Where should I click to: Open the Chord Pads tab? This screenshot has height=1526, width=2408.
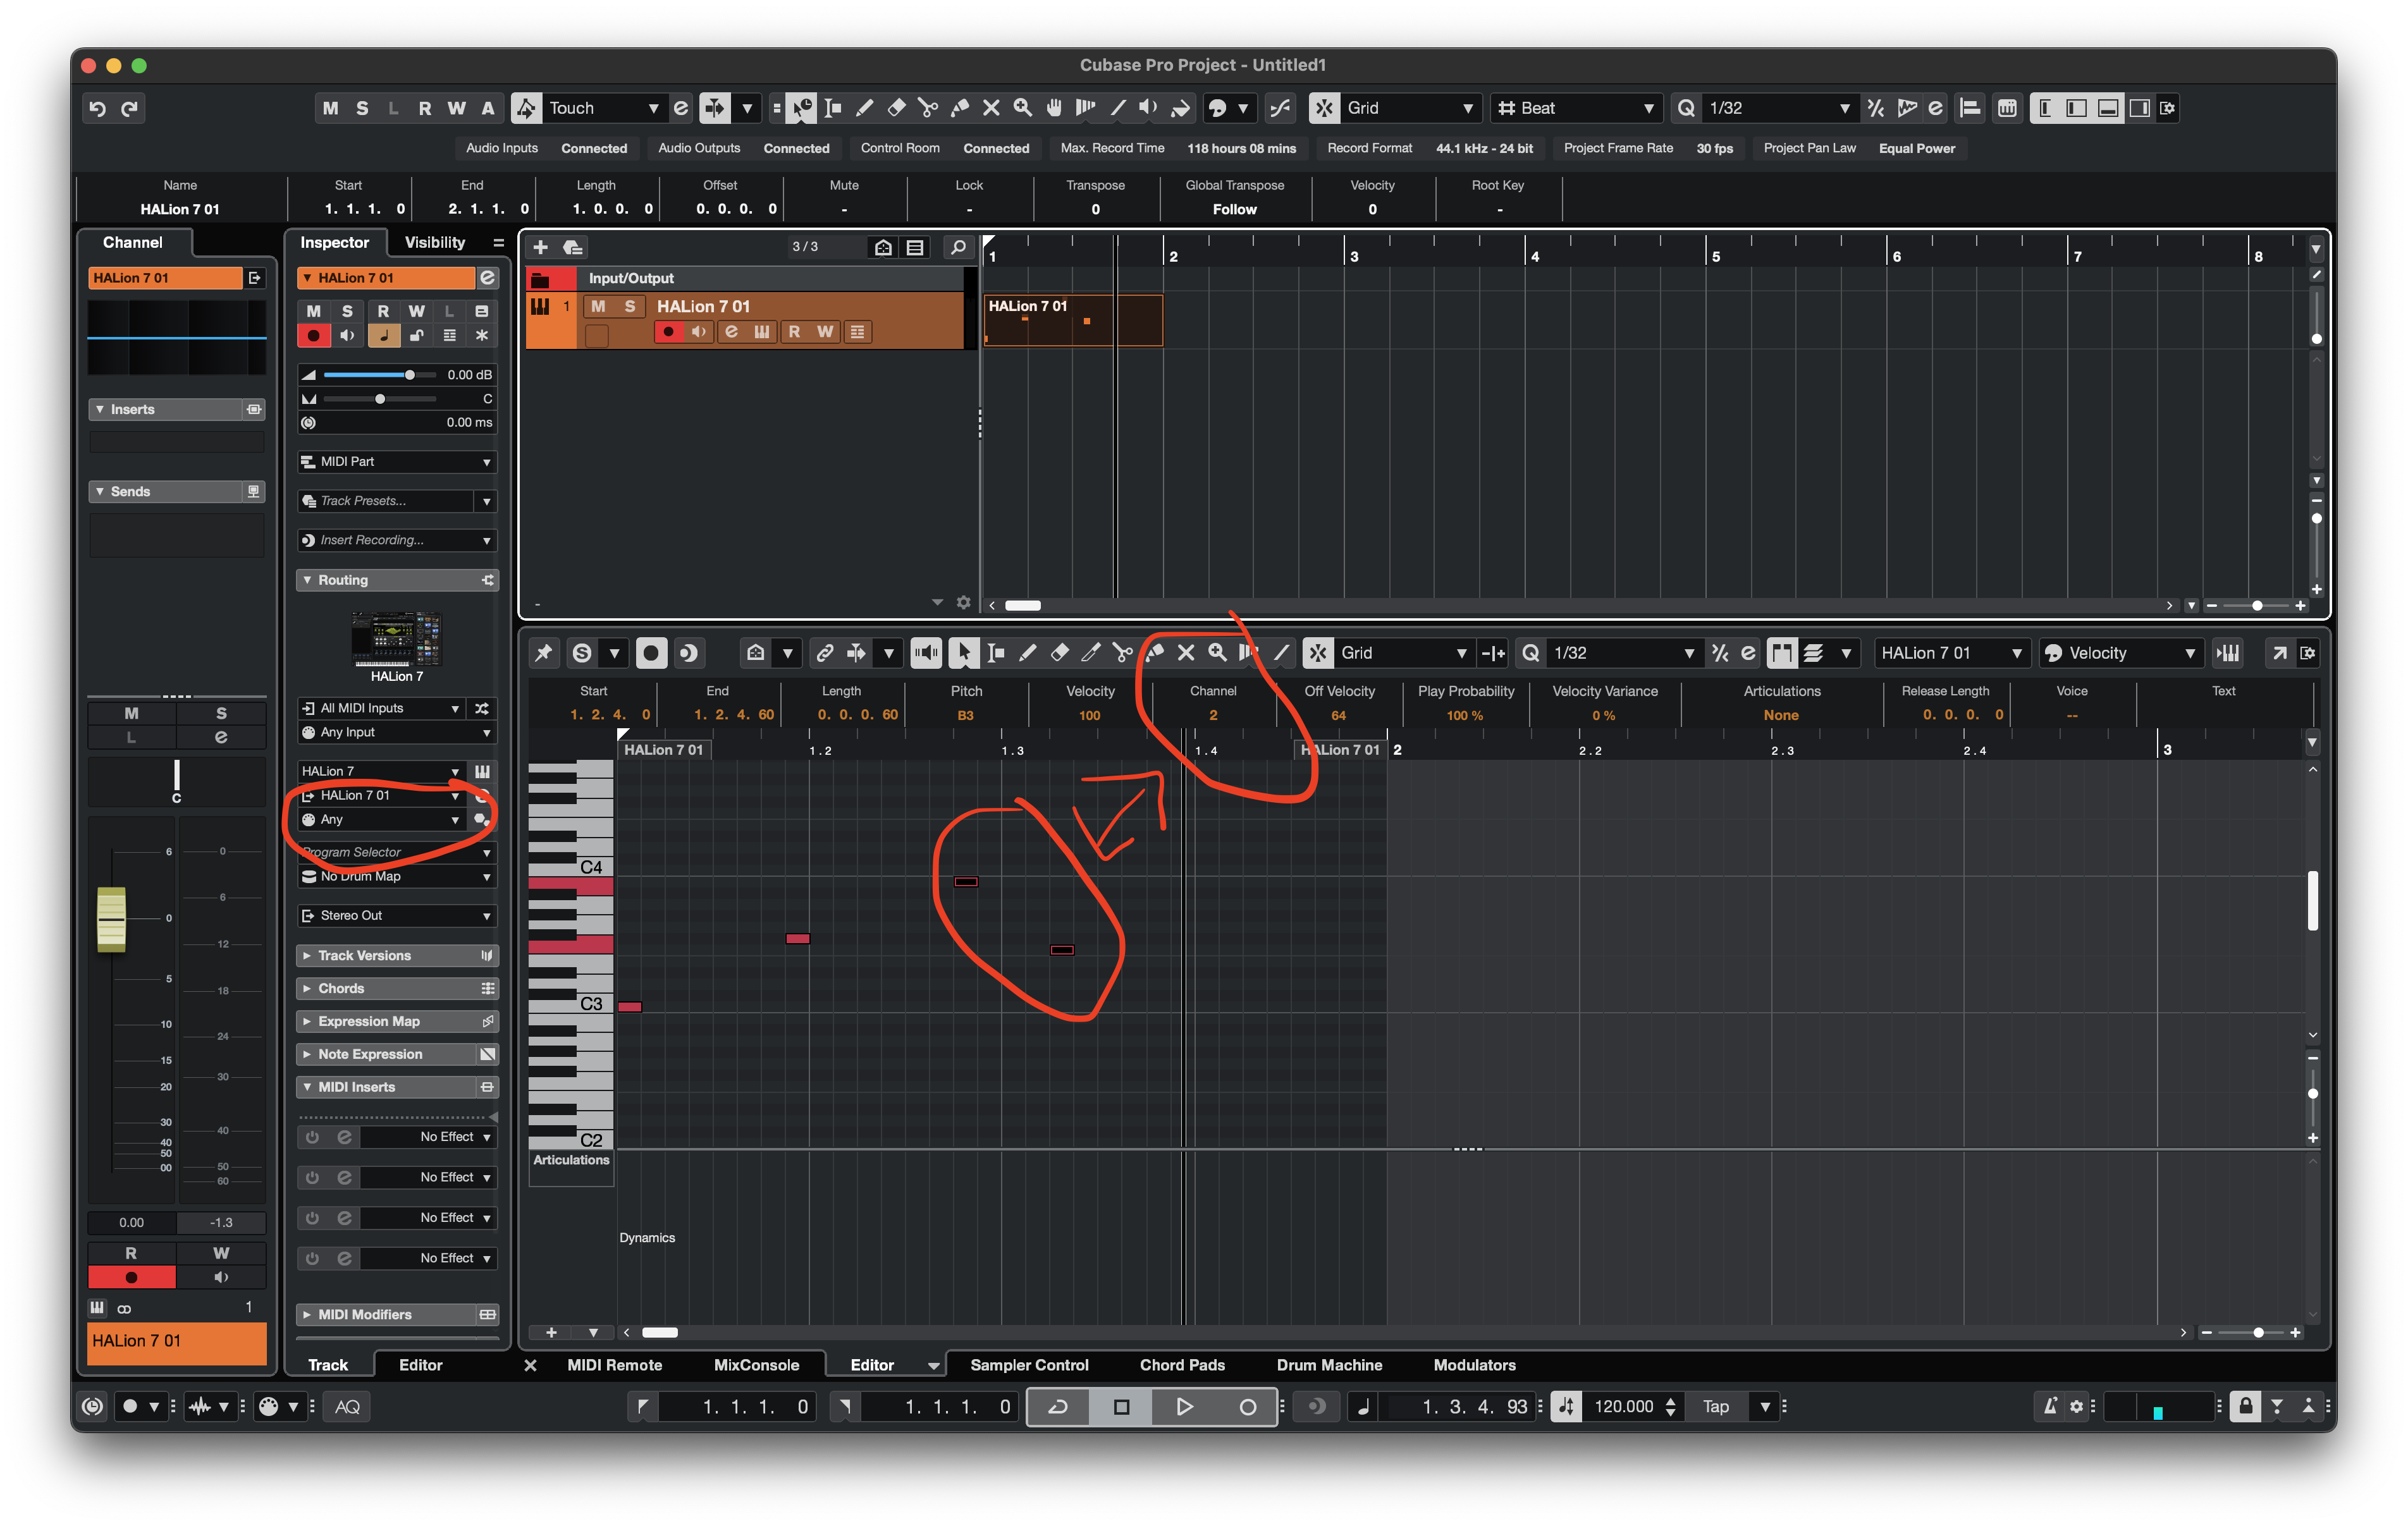[1181, 1365]
